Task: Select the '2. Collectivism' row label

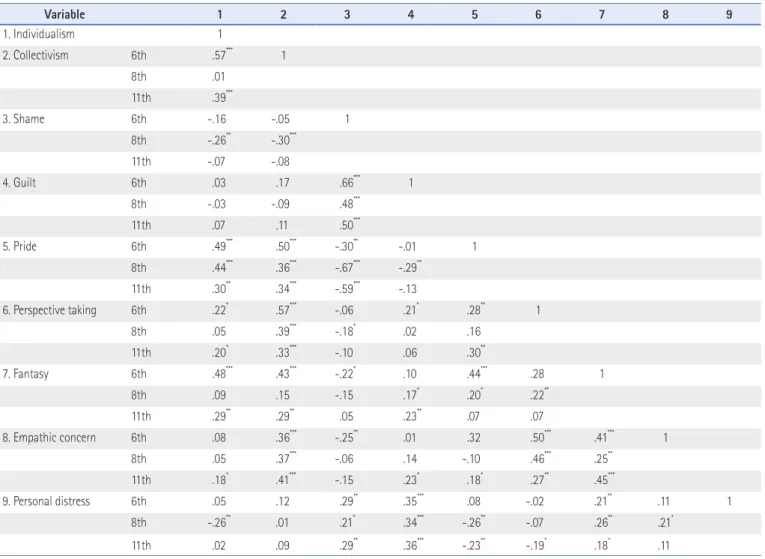Action: [35, 55]
